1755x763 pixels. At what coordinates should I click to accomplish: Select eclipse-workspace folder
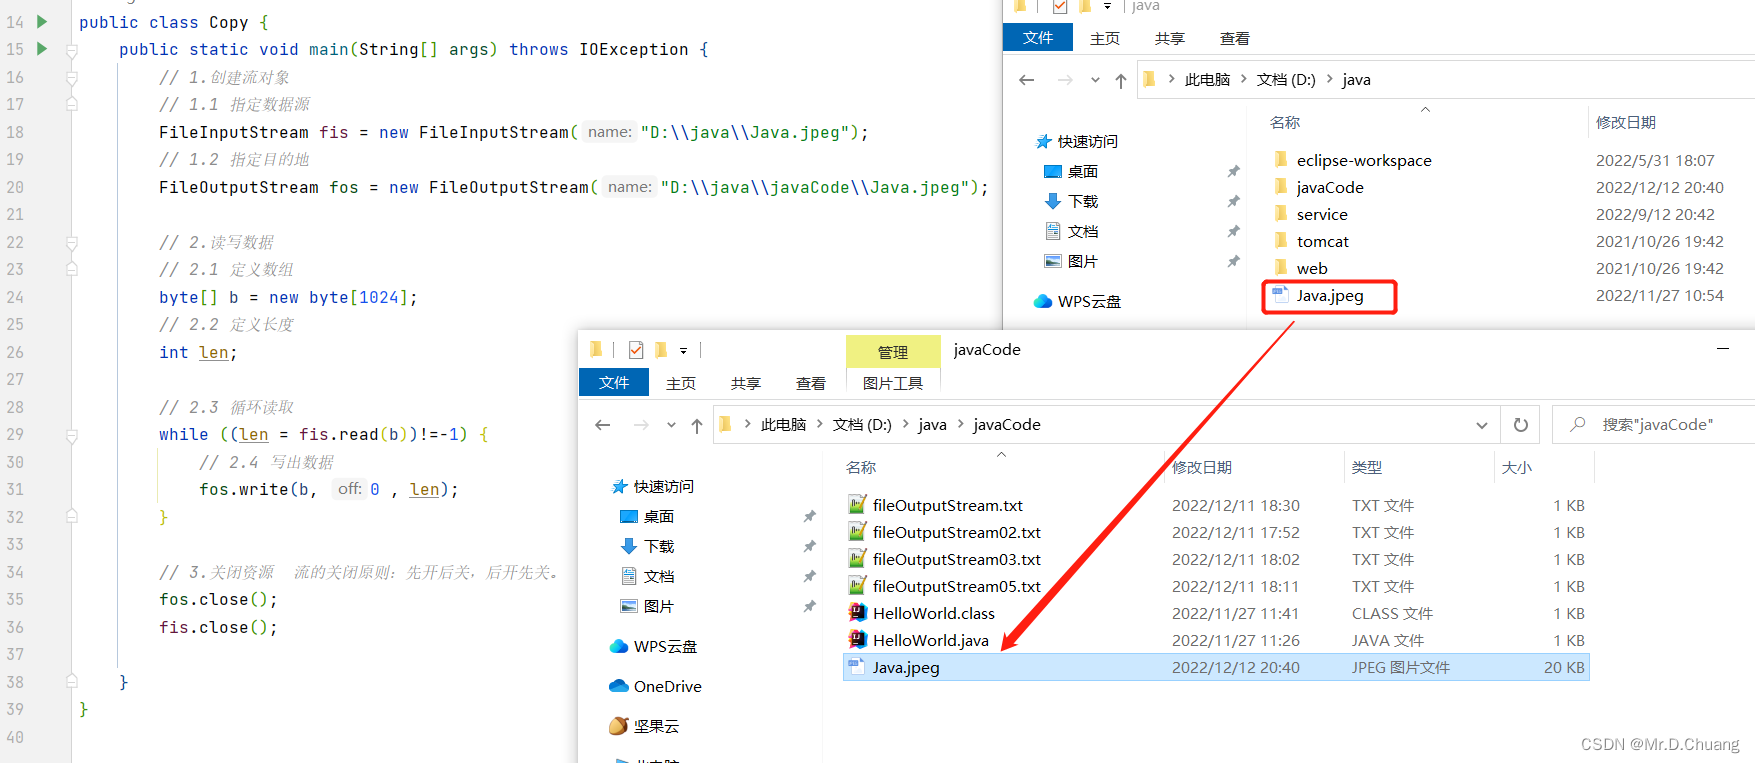pyautogui.click(x=1352, y=160)
